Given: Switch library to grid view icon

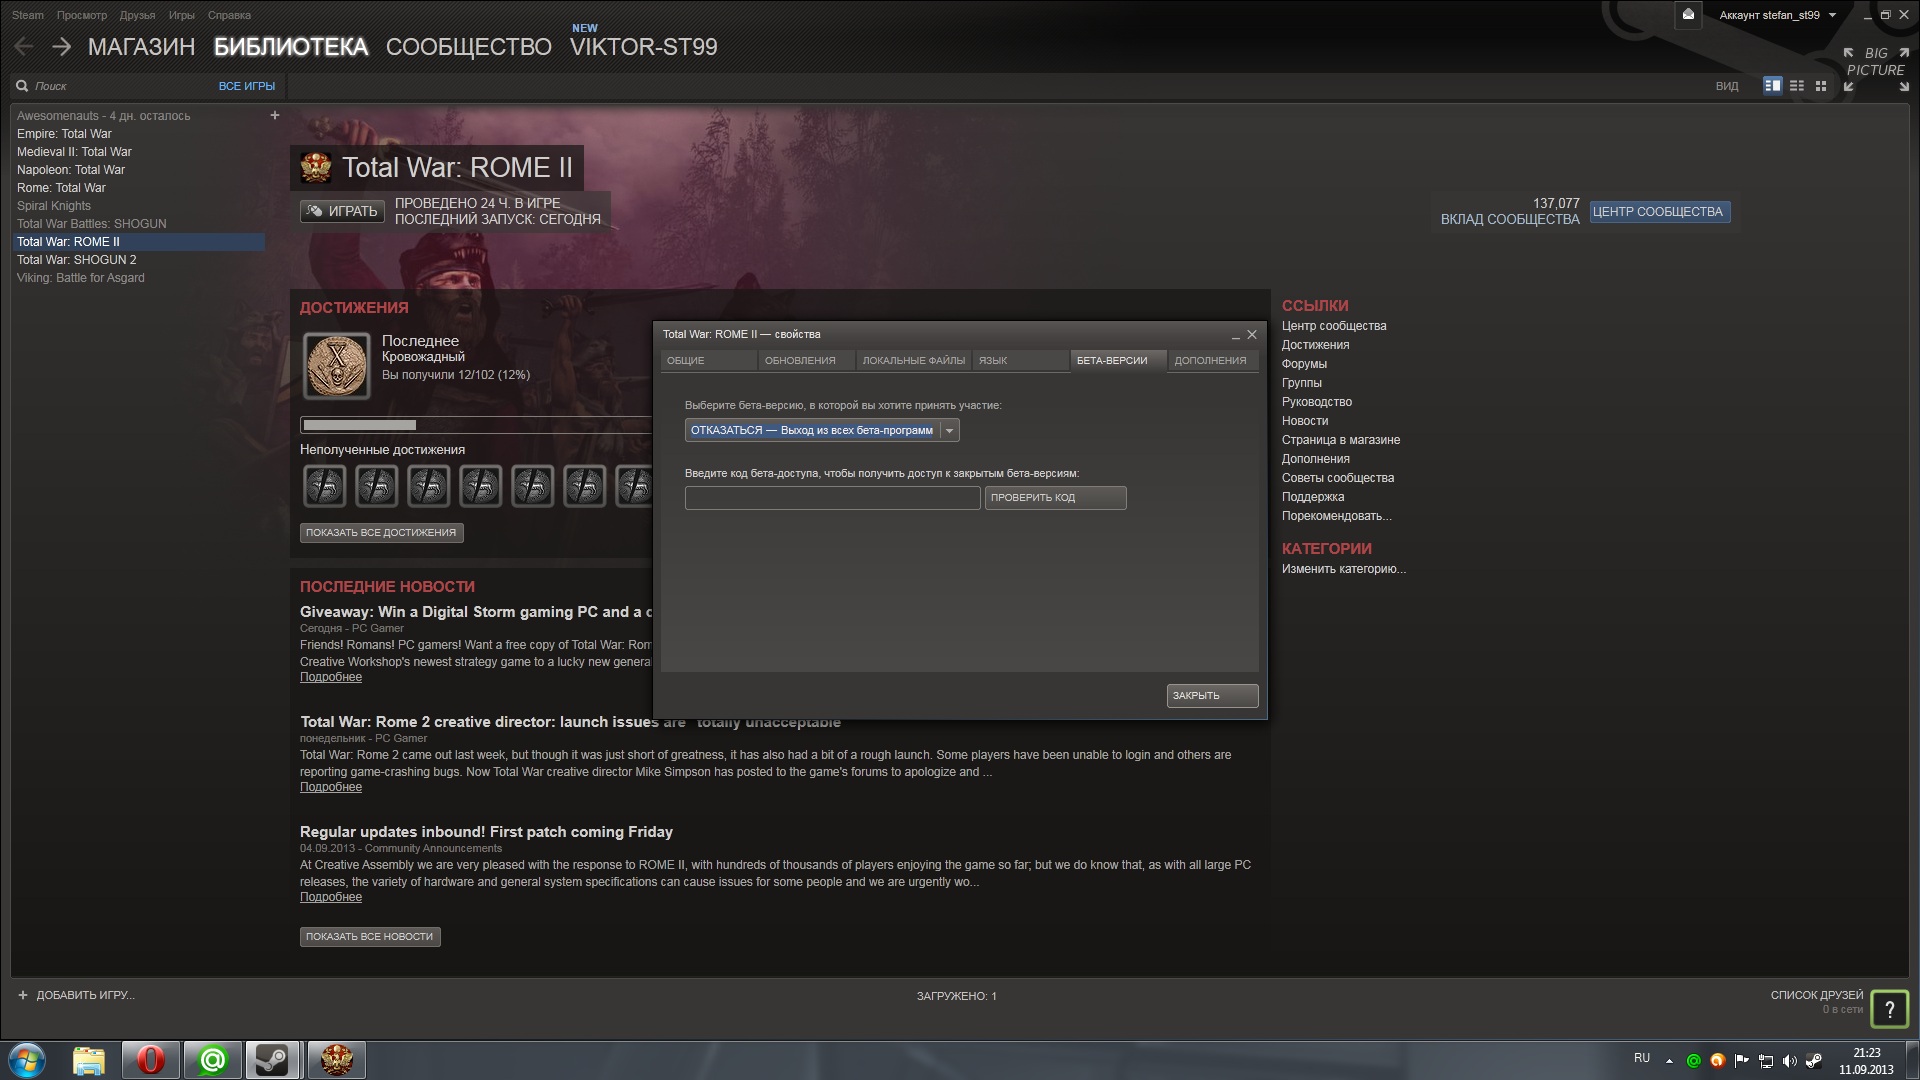Looking at the screenshot, I should (x=1821, y=86).
